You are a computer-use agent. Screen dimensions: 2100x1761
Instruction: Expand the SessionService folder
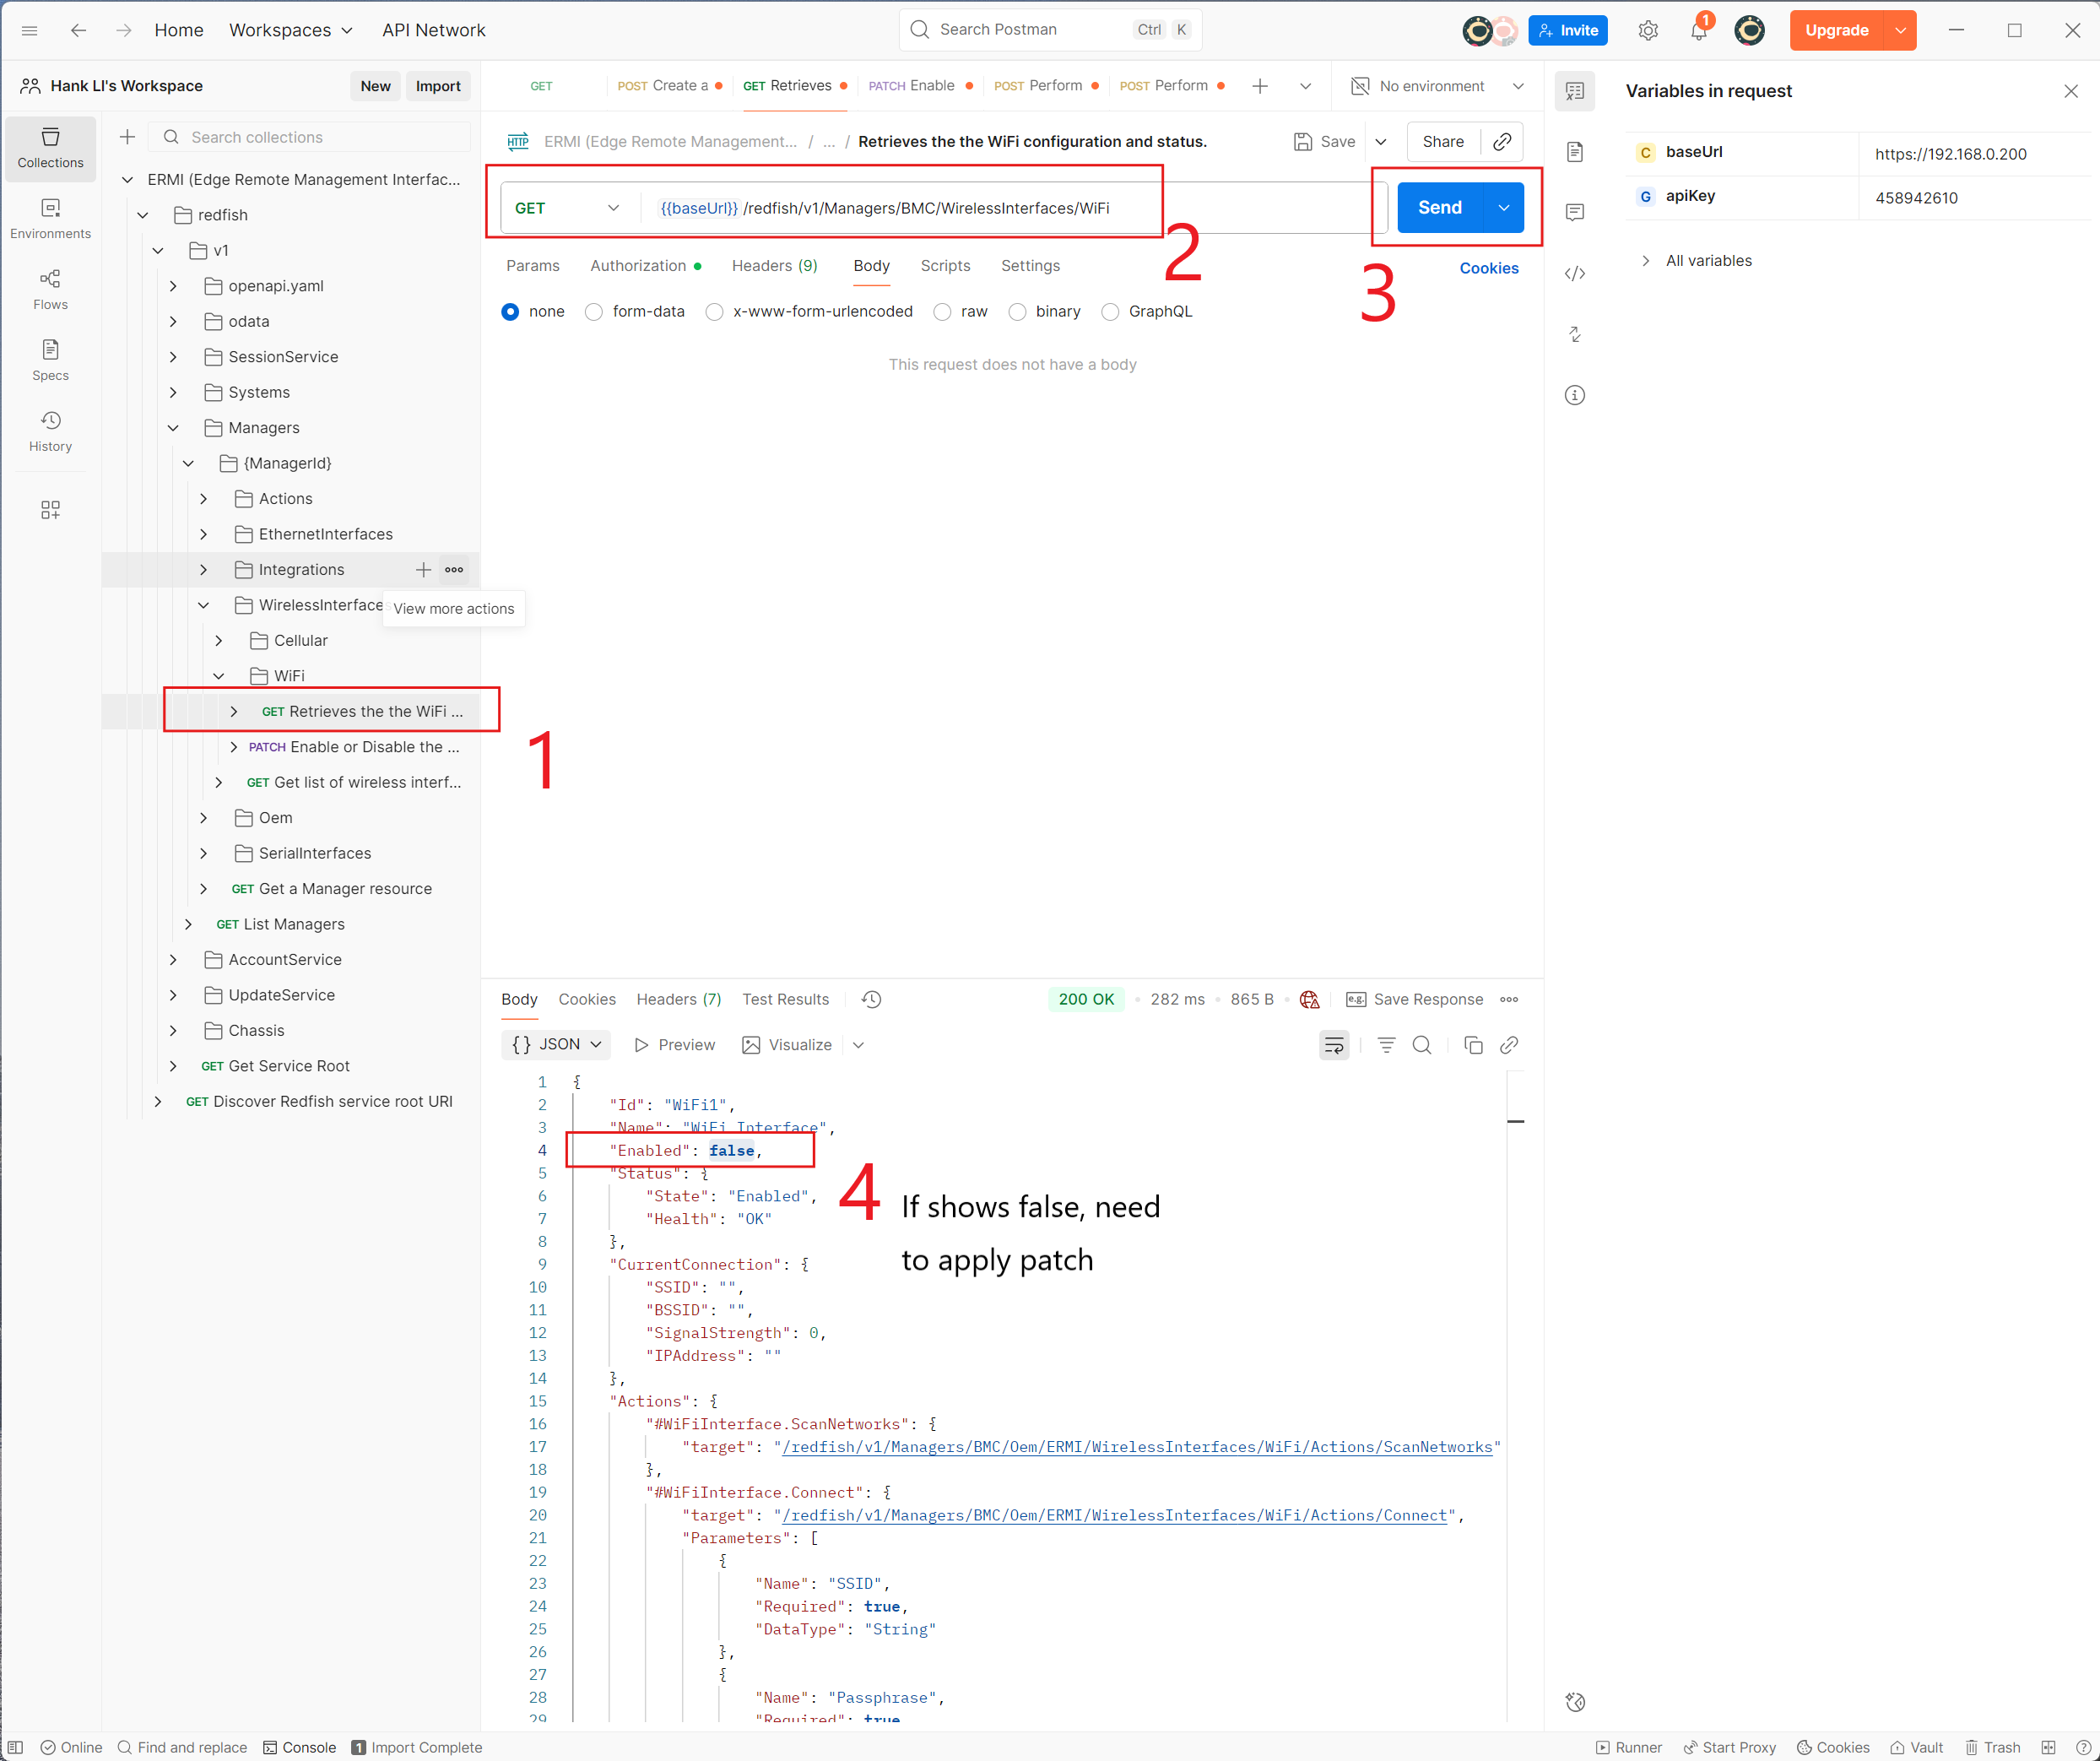pyautogui.click(x=173, y=357)
